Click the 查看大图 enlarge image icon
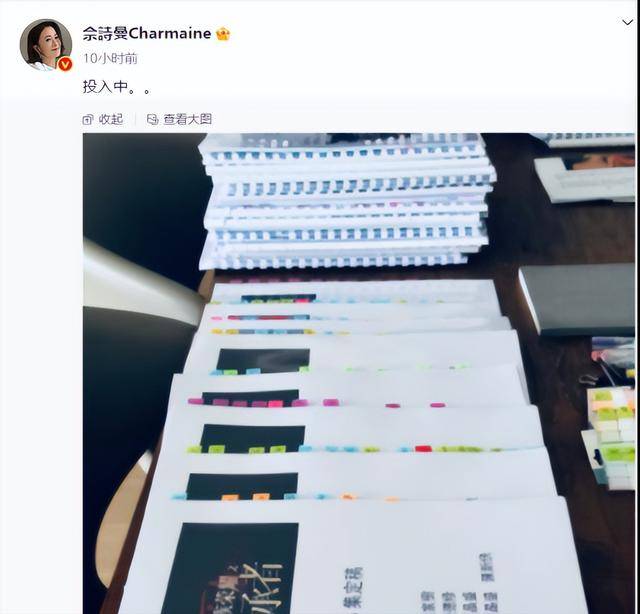 tap(152, 120)
